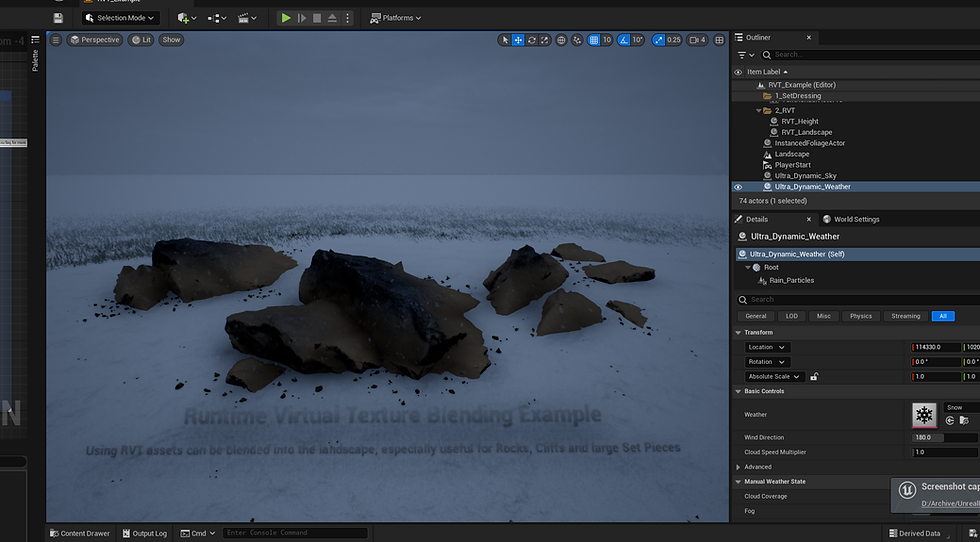Open the cinematics clapperboard dropdown

click(x=247, y=18)
